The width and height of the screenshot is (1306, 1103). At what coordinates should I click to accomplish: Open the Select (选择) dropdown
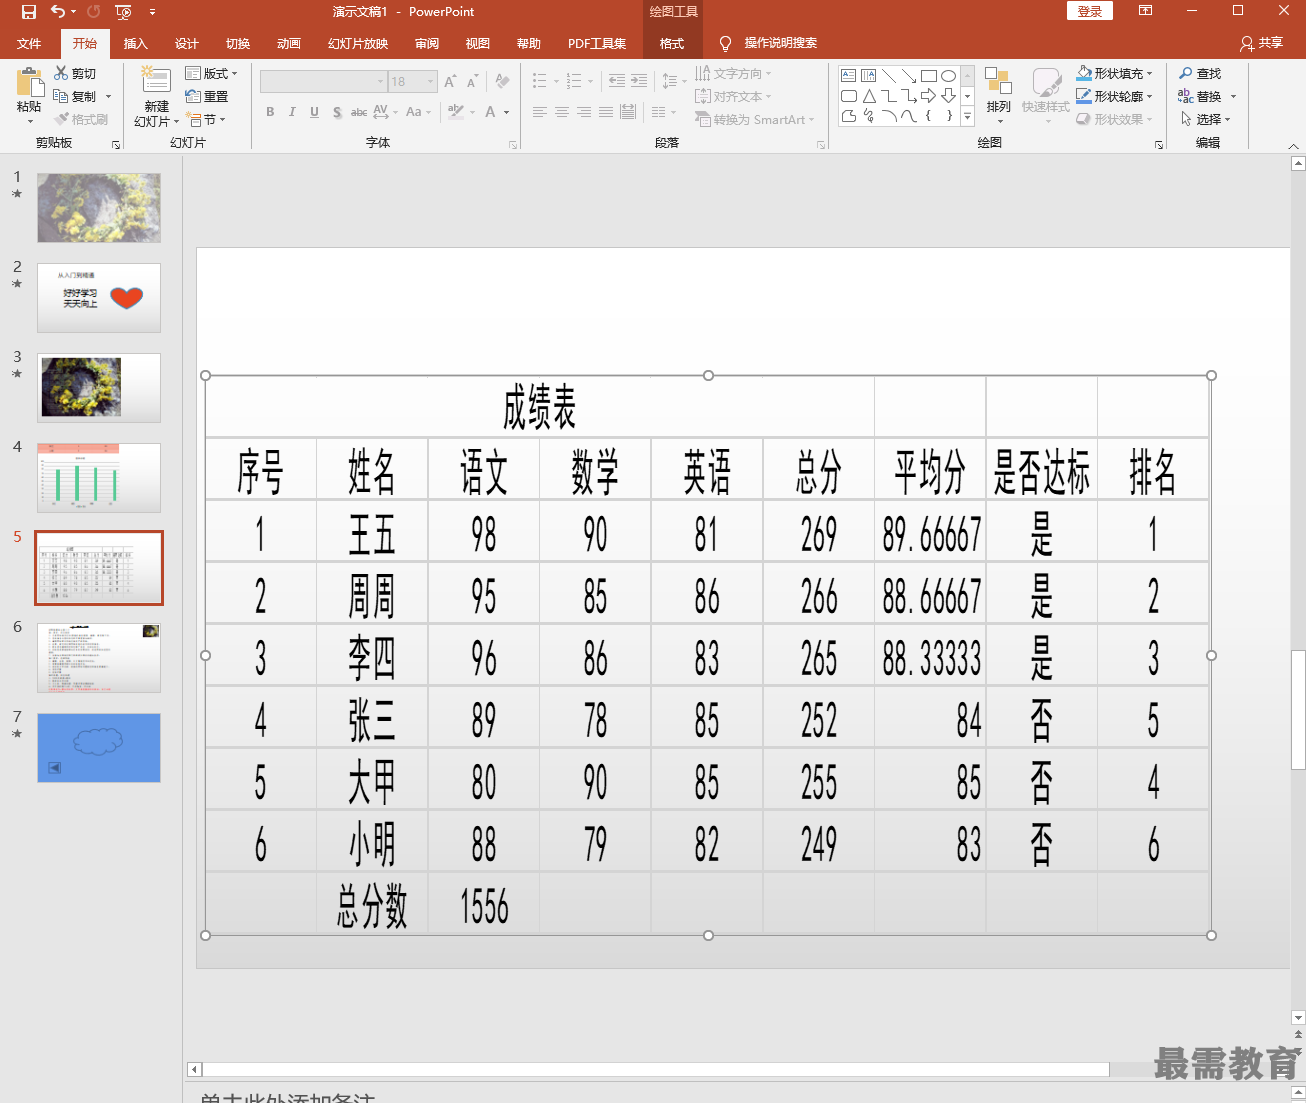coord(1205,119)
